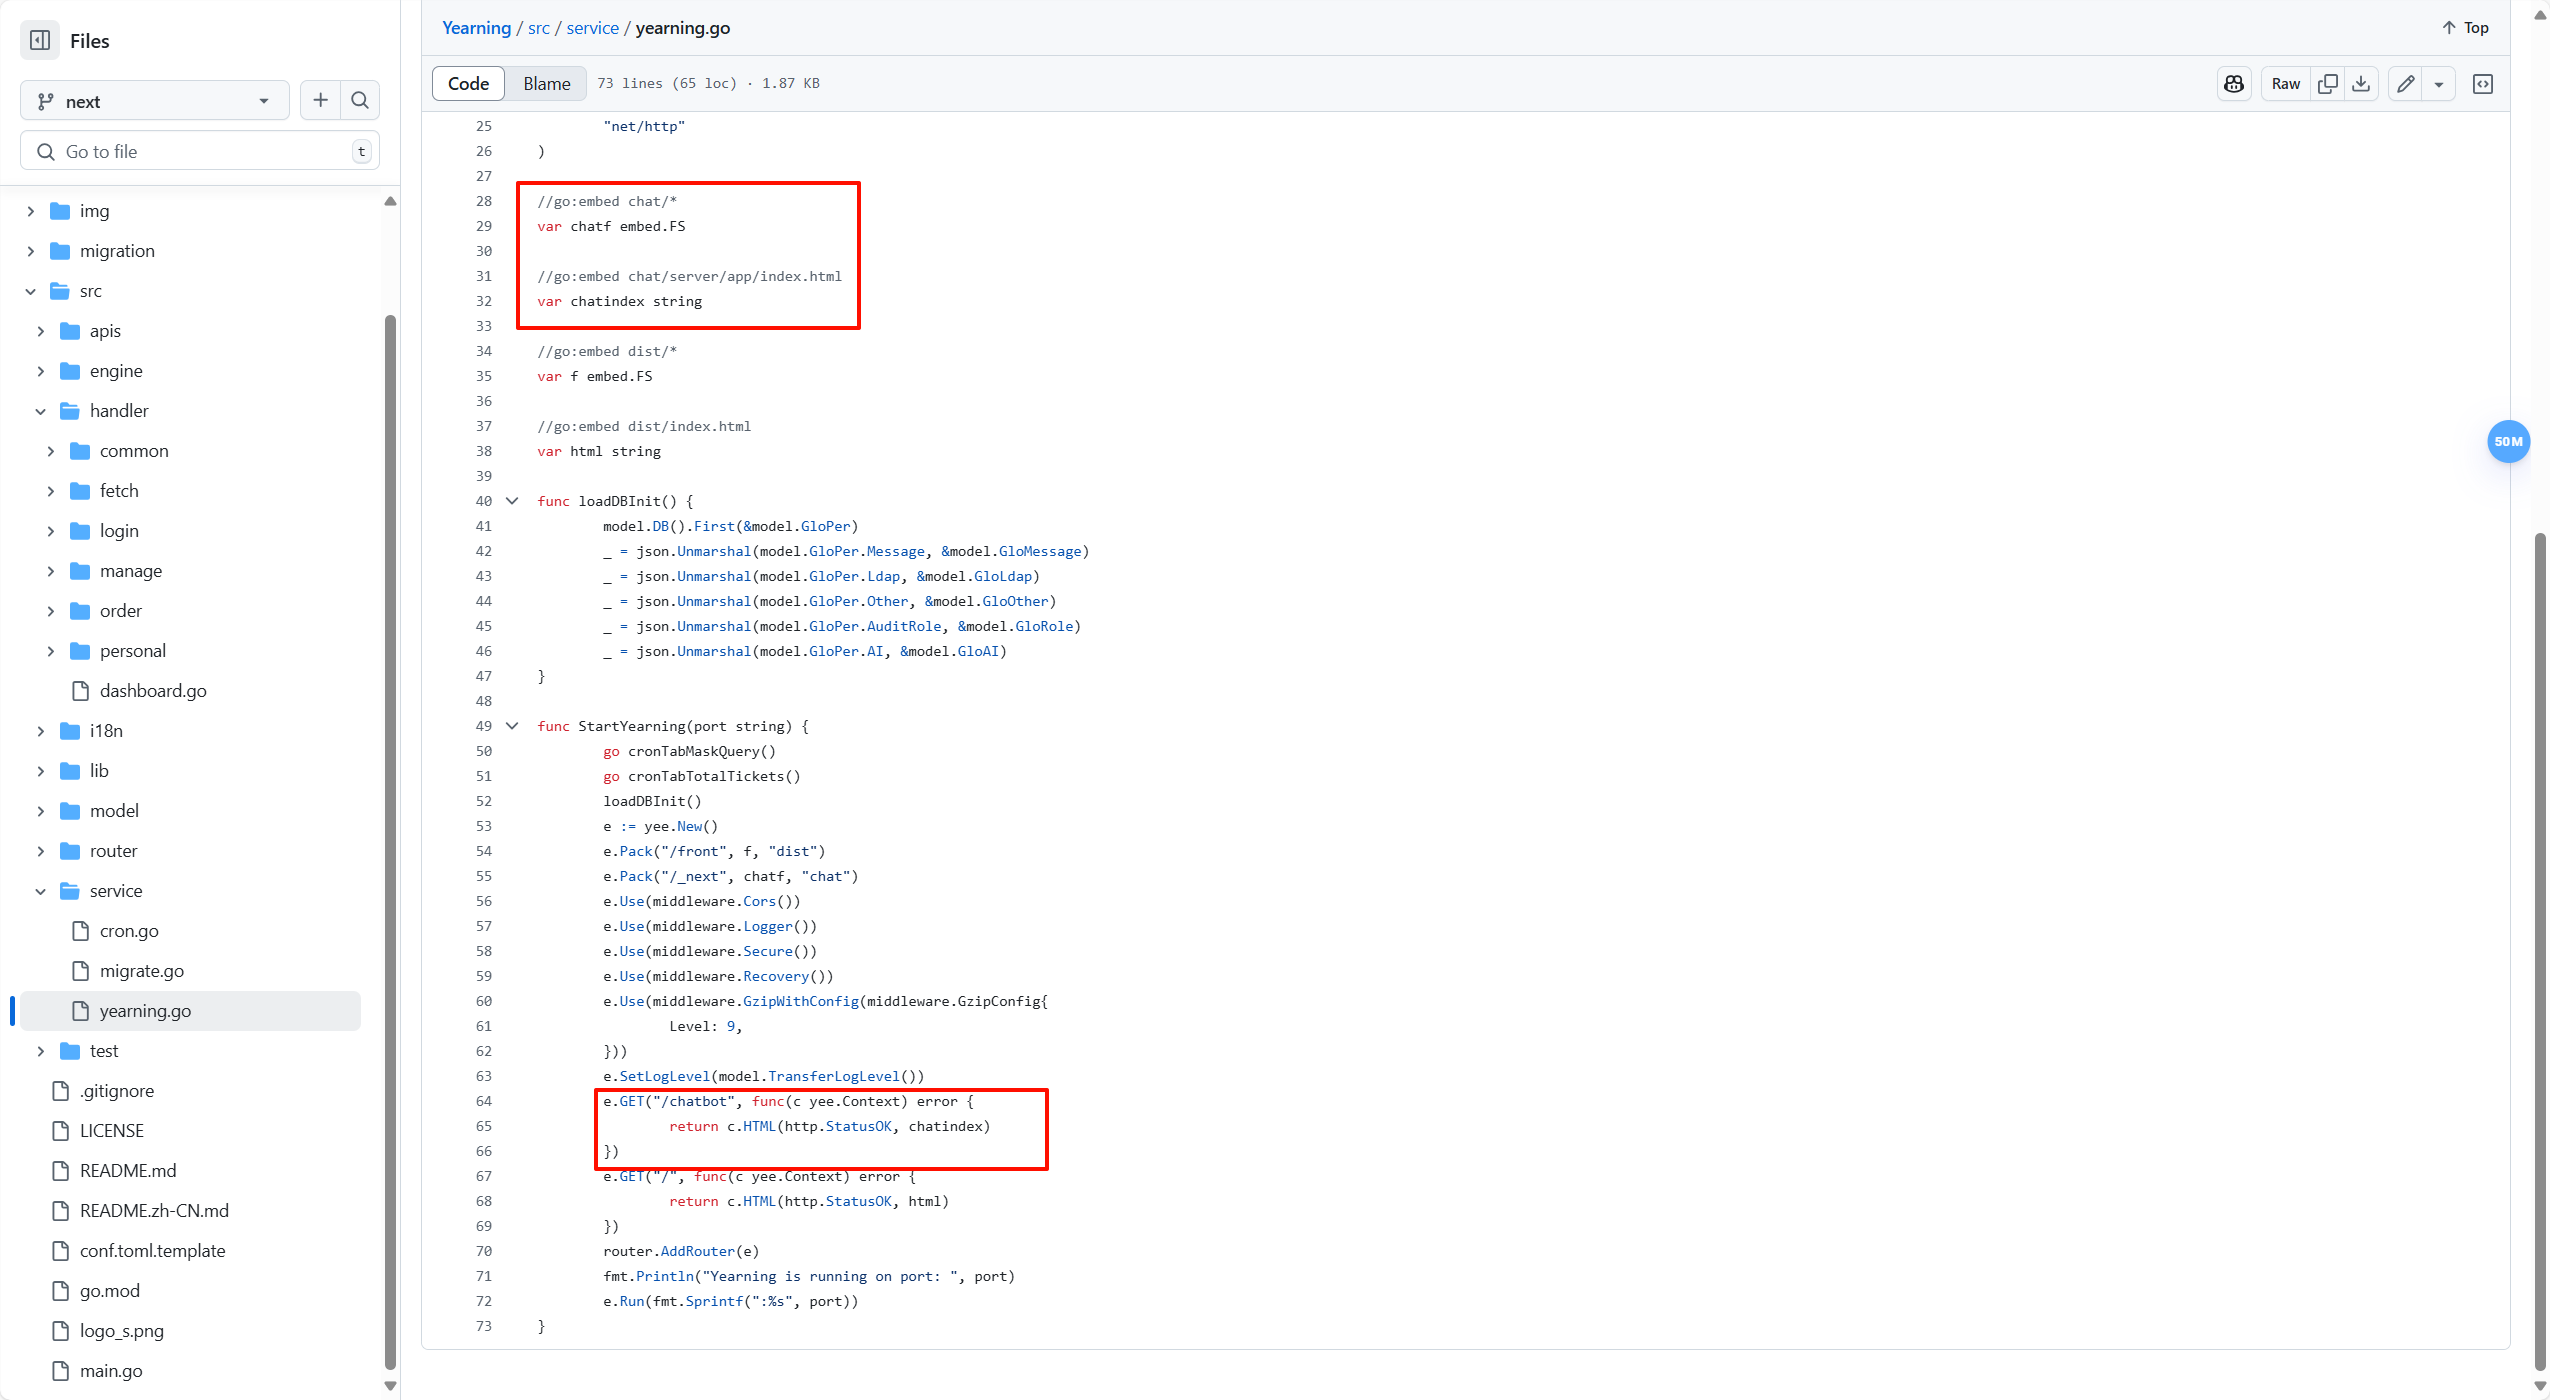Click AddRouter identifier on line 70

tap(698, 1251)
